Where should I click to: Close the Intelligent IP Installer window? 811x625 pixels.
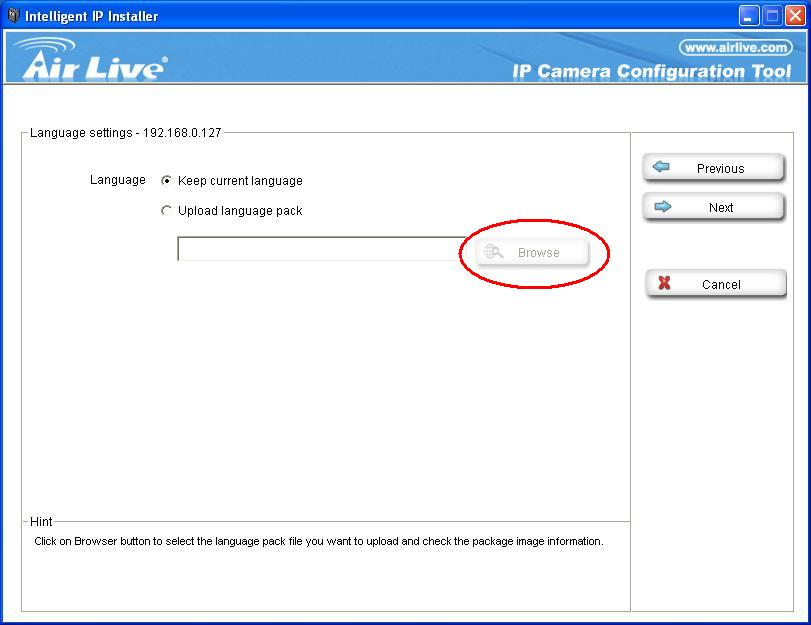(795, 15)
